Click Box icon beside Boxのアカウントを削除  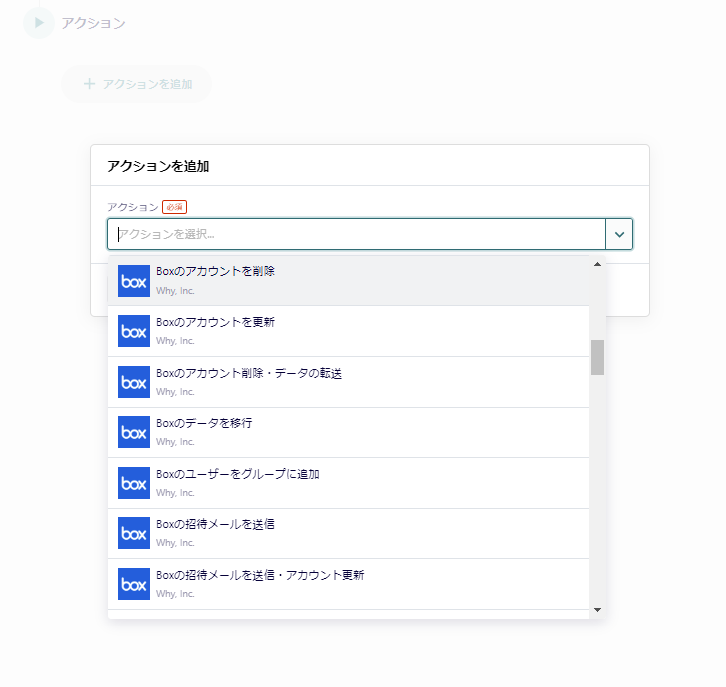134,281
